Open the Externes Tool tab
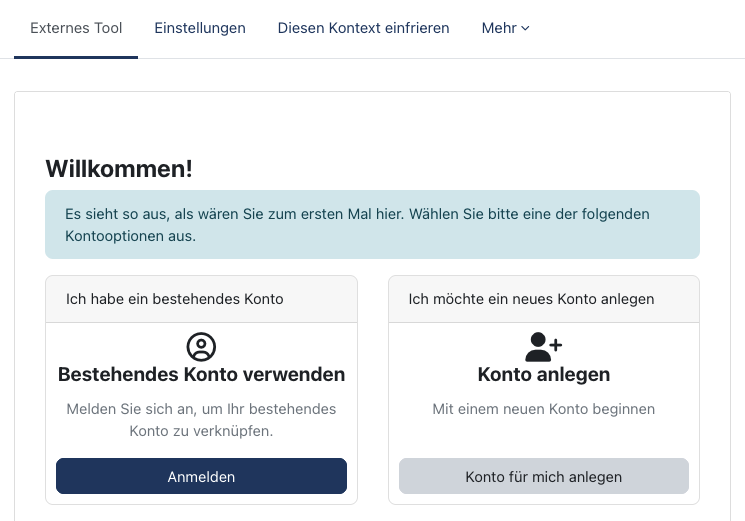Screen dimensions: 745x521 [76, 28]
